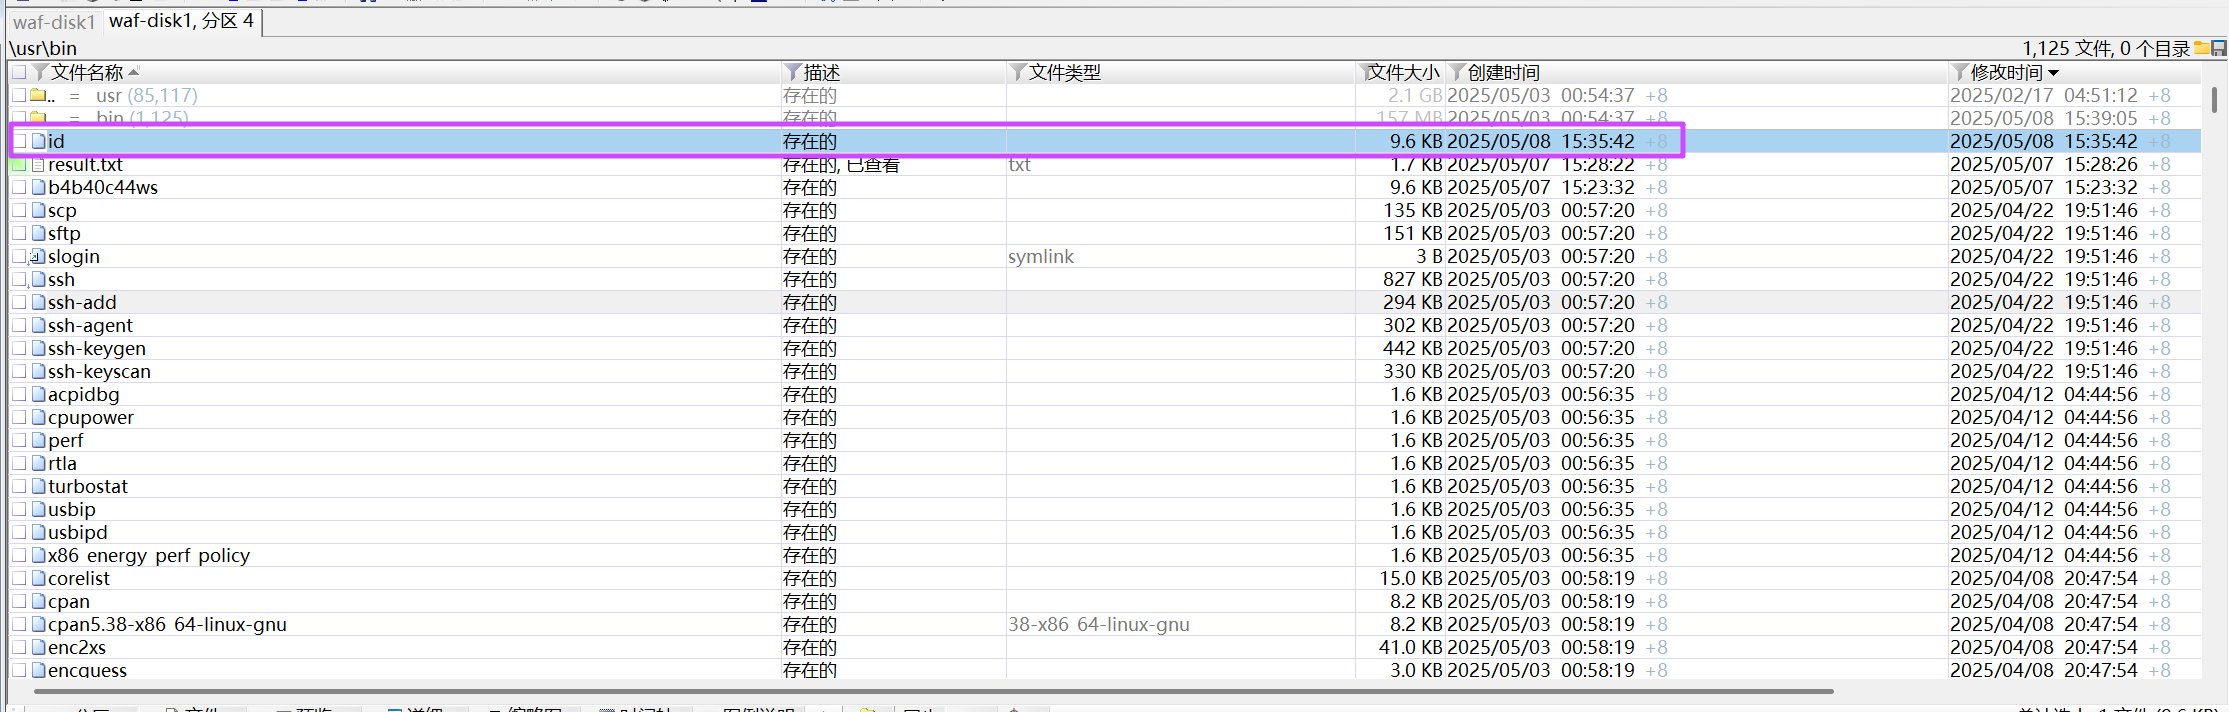The height and width of the screenshot is (712, 2229).
Task: Click the save disk icon at top right
Action: (x=2219, y=48)
